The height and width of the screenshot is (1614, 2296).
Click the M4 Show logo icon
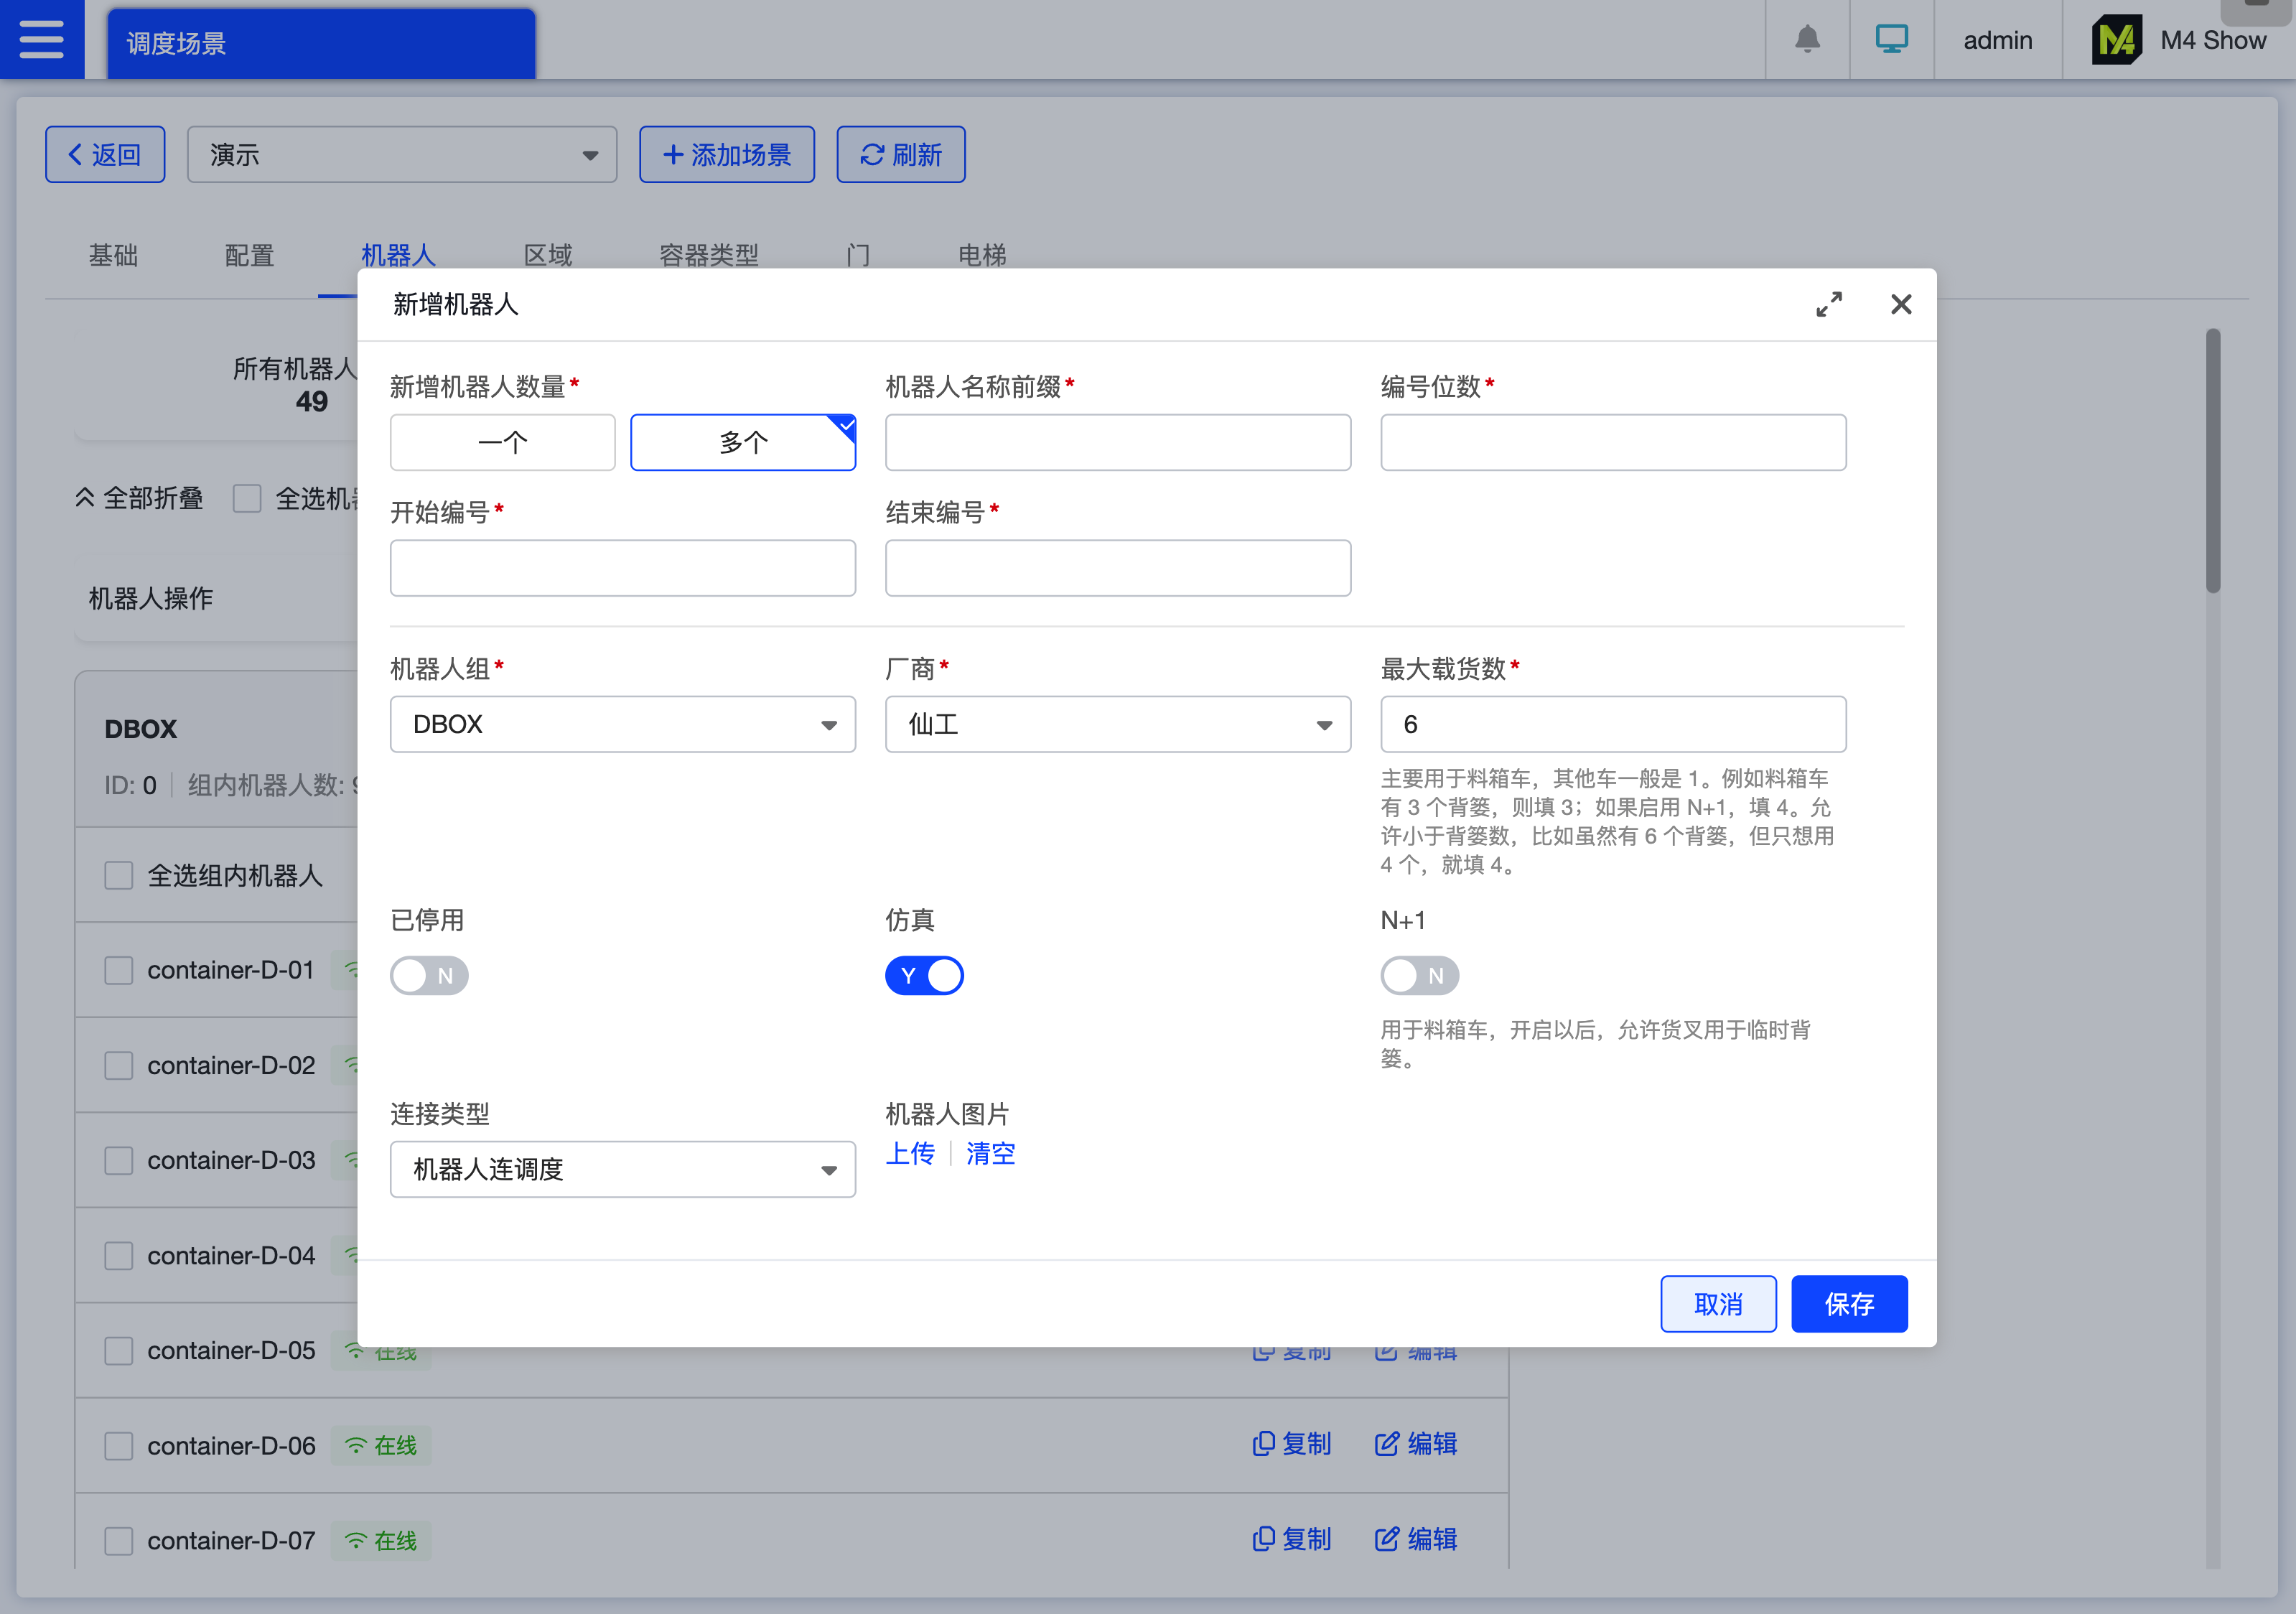[2116, 40]
